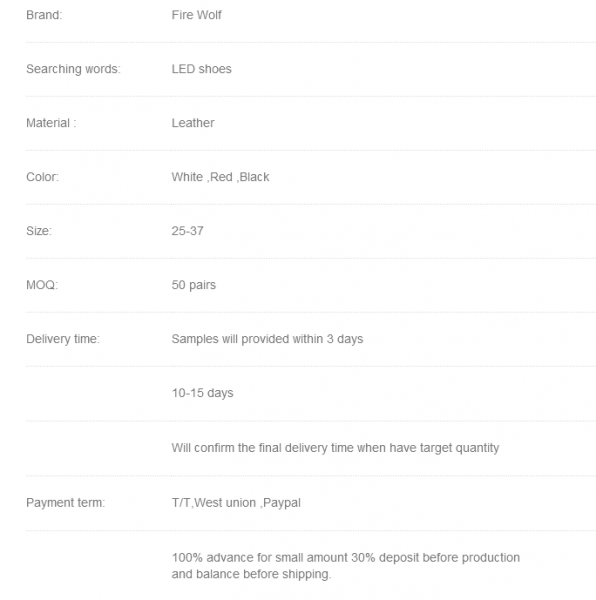Select the T/T, West union, Paypal text
Image resolution: width=596 pixels, height=600 pixels.
click(x=236, y=502)
